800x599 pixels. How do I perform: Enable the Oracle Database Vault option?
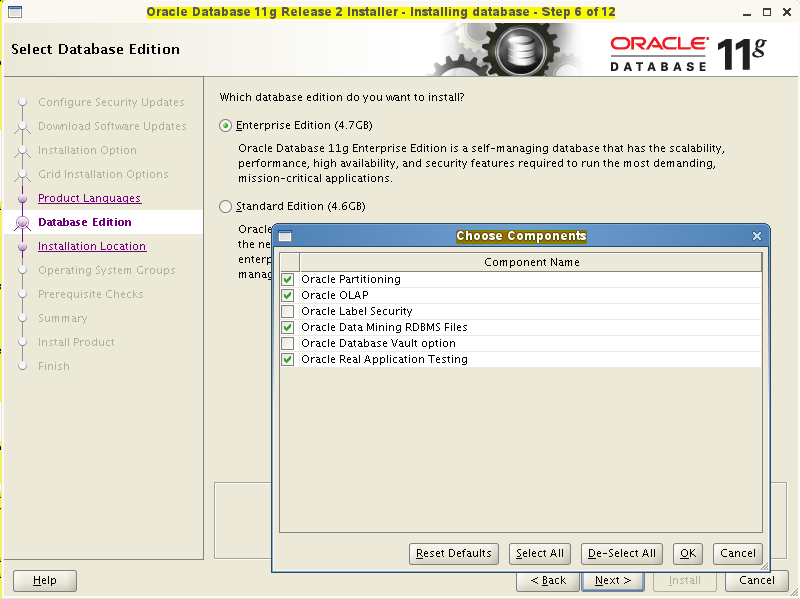(x=287, y=343)
